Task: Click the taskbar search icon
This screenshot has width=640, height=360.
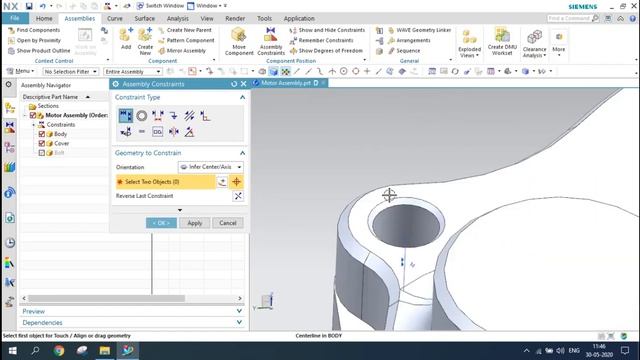Action: pyautogui.click(x=36, y=351)
